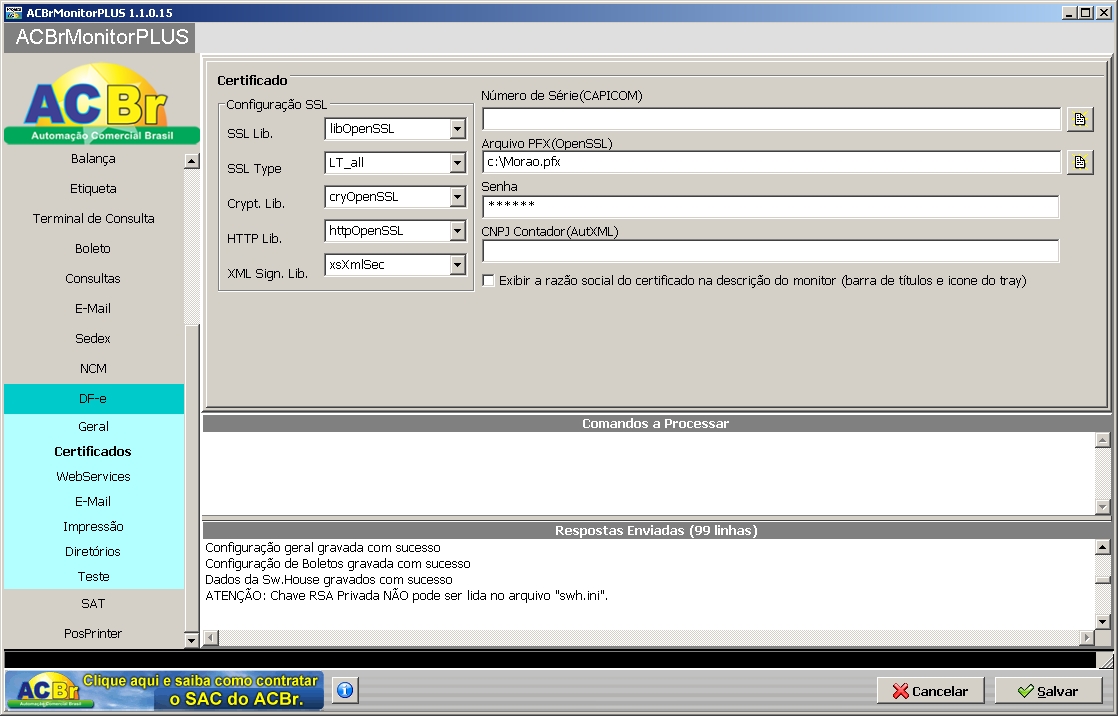
Task: Click the ACBr SAC banner
Action: click(x=165, y=690)
